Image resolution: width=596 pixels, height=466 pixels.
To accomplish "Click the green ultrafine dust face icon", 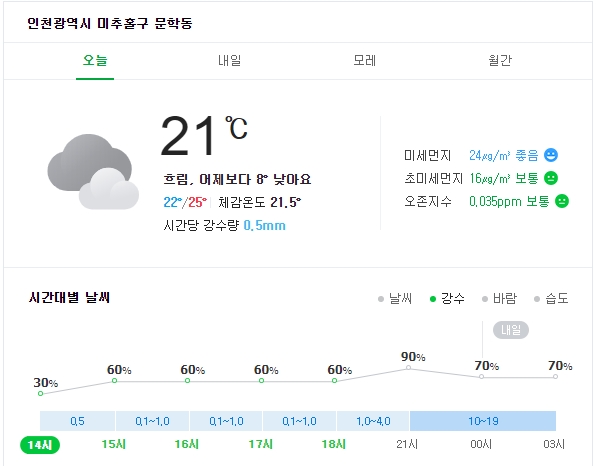I will [551, 178].
